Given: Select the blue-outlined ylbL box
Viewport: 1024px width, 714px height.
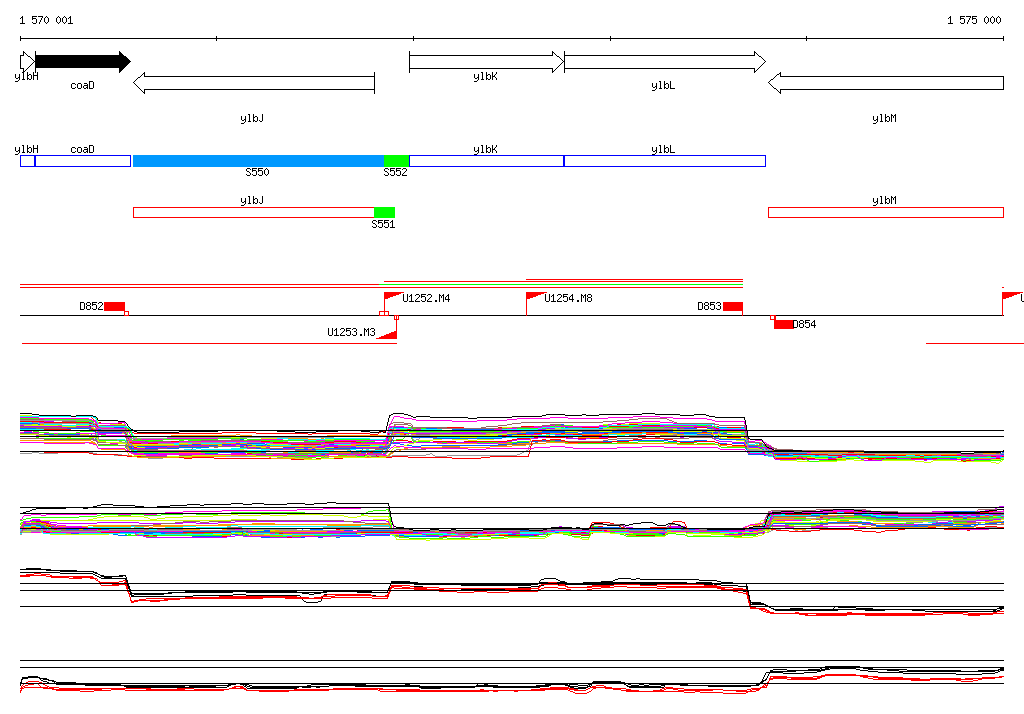Looking at the screenshot, I should pos(665,161).
